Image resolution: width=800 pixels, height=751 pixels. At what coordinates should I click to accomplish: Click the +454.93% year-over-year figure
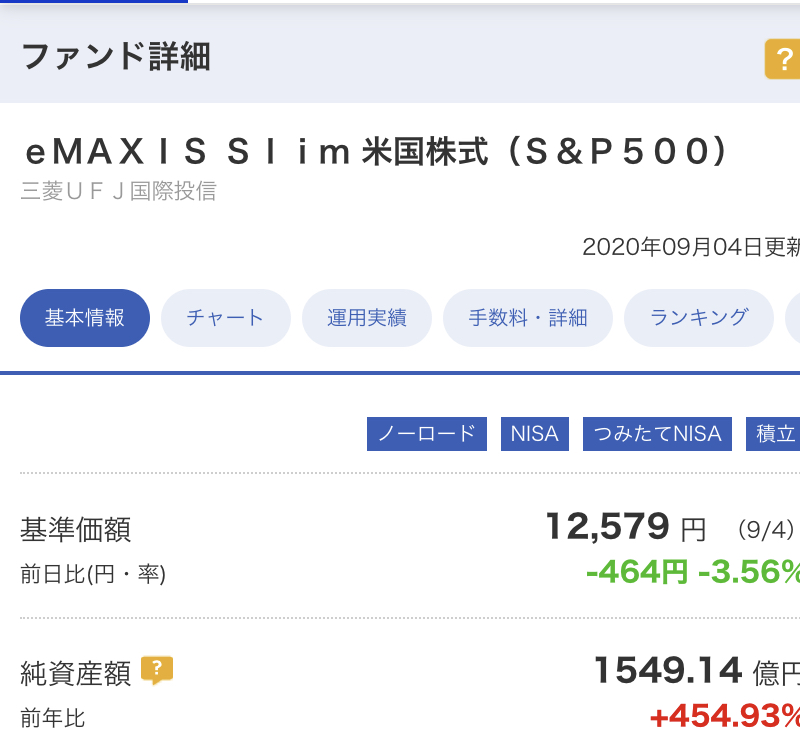(x=725, y=716)
